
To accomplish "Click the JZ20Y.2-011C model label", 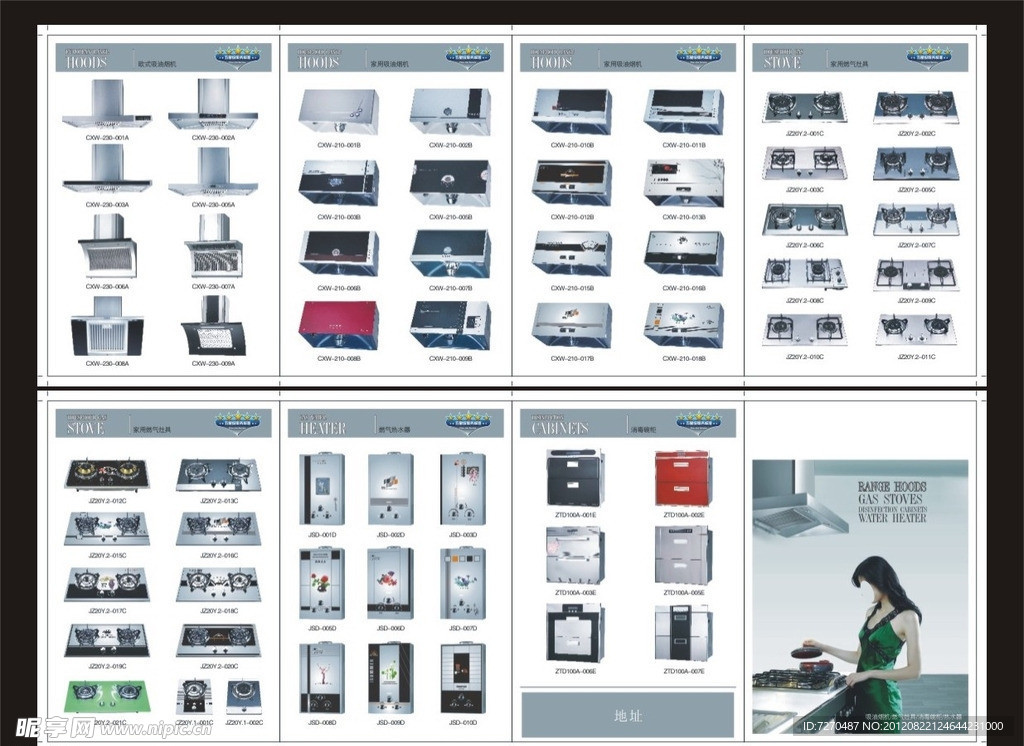I will coord(915,357).
